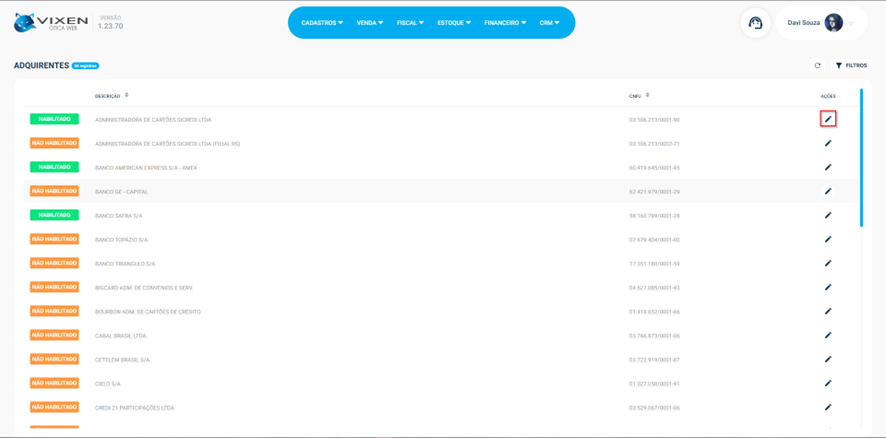
Task: Expand the Estoque dropdown menu
Action: point(454,23)
